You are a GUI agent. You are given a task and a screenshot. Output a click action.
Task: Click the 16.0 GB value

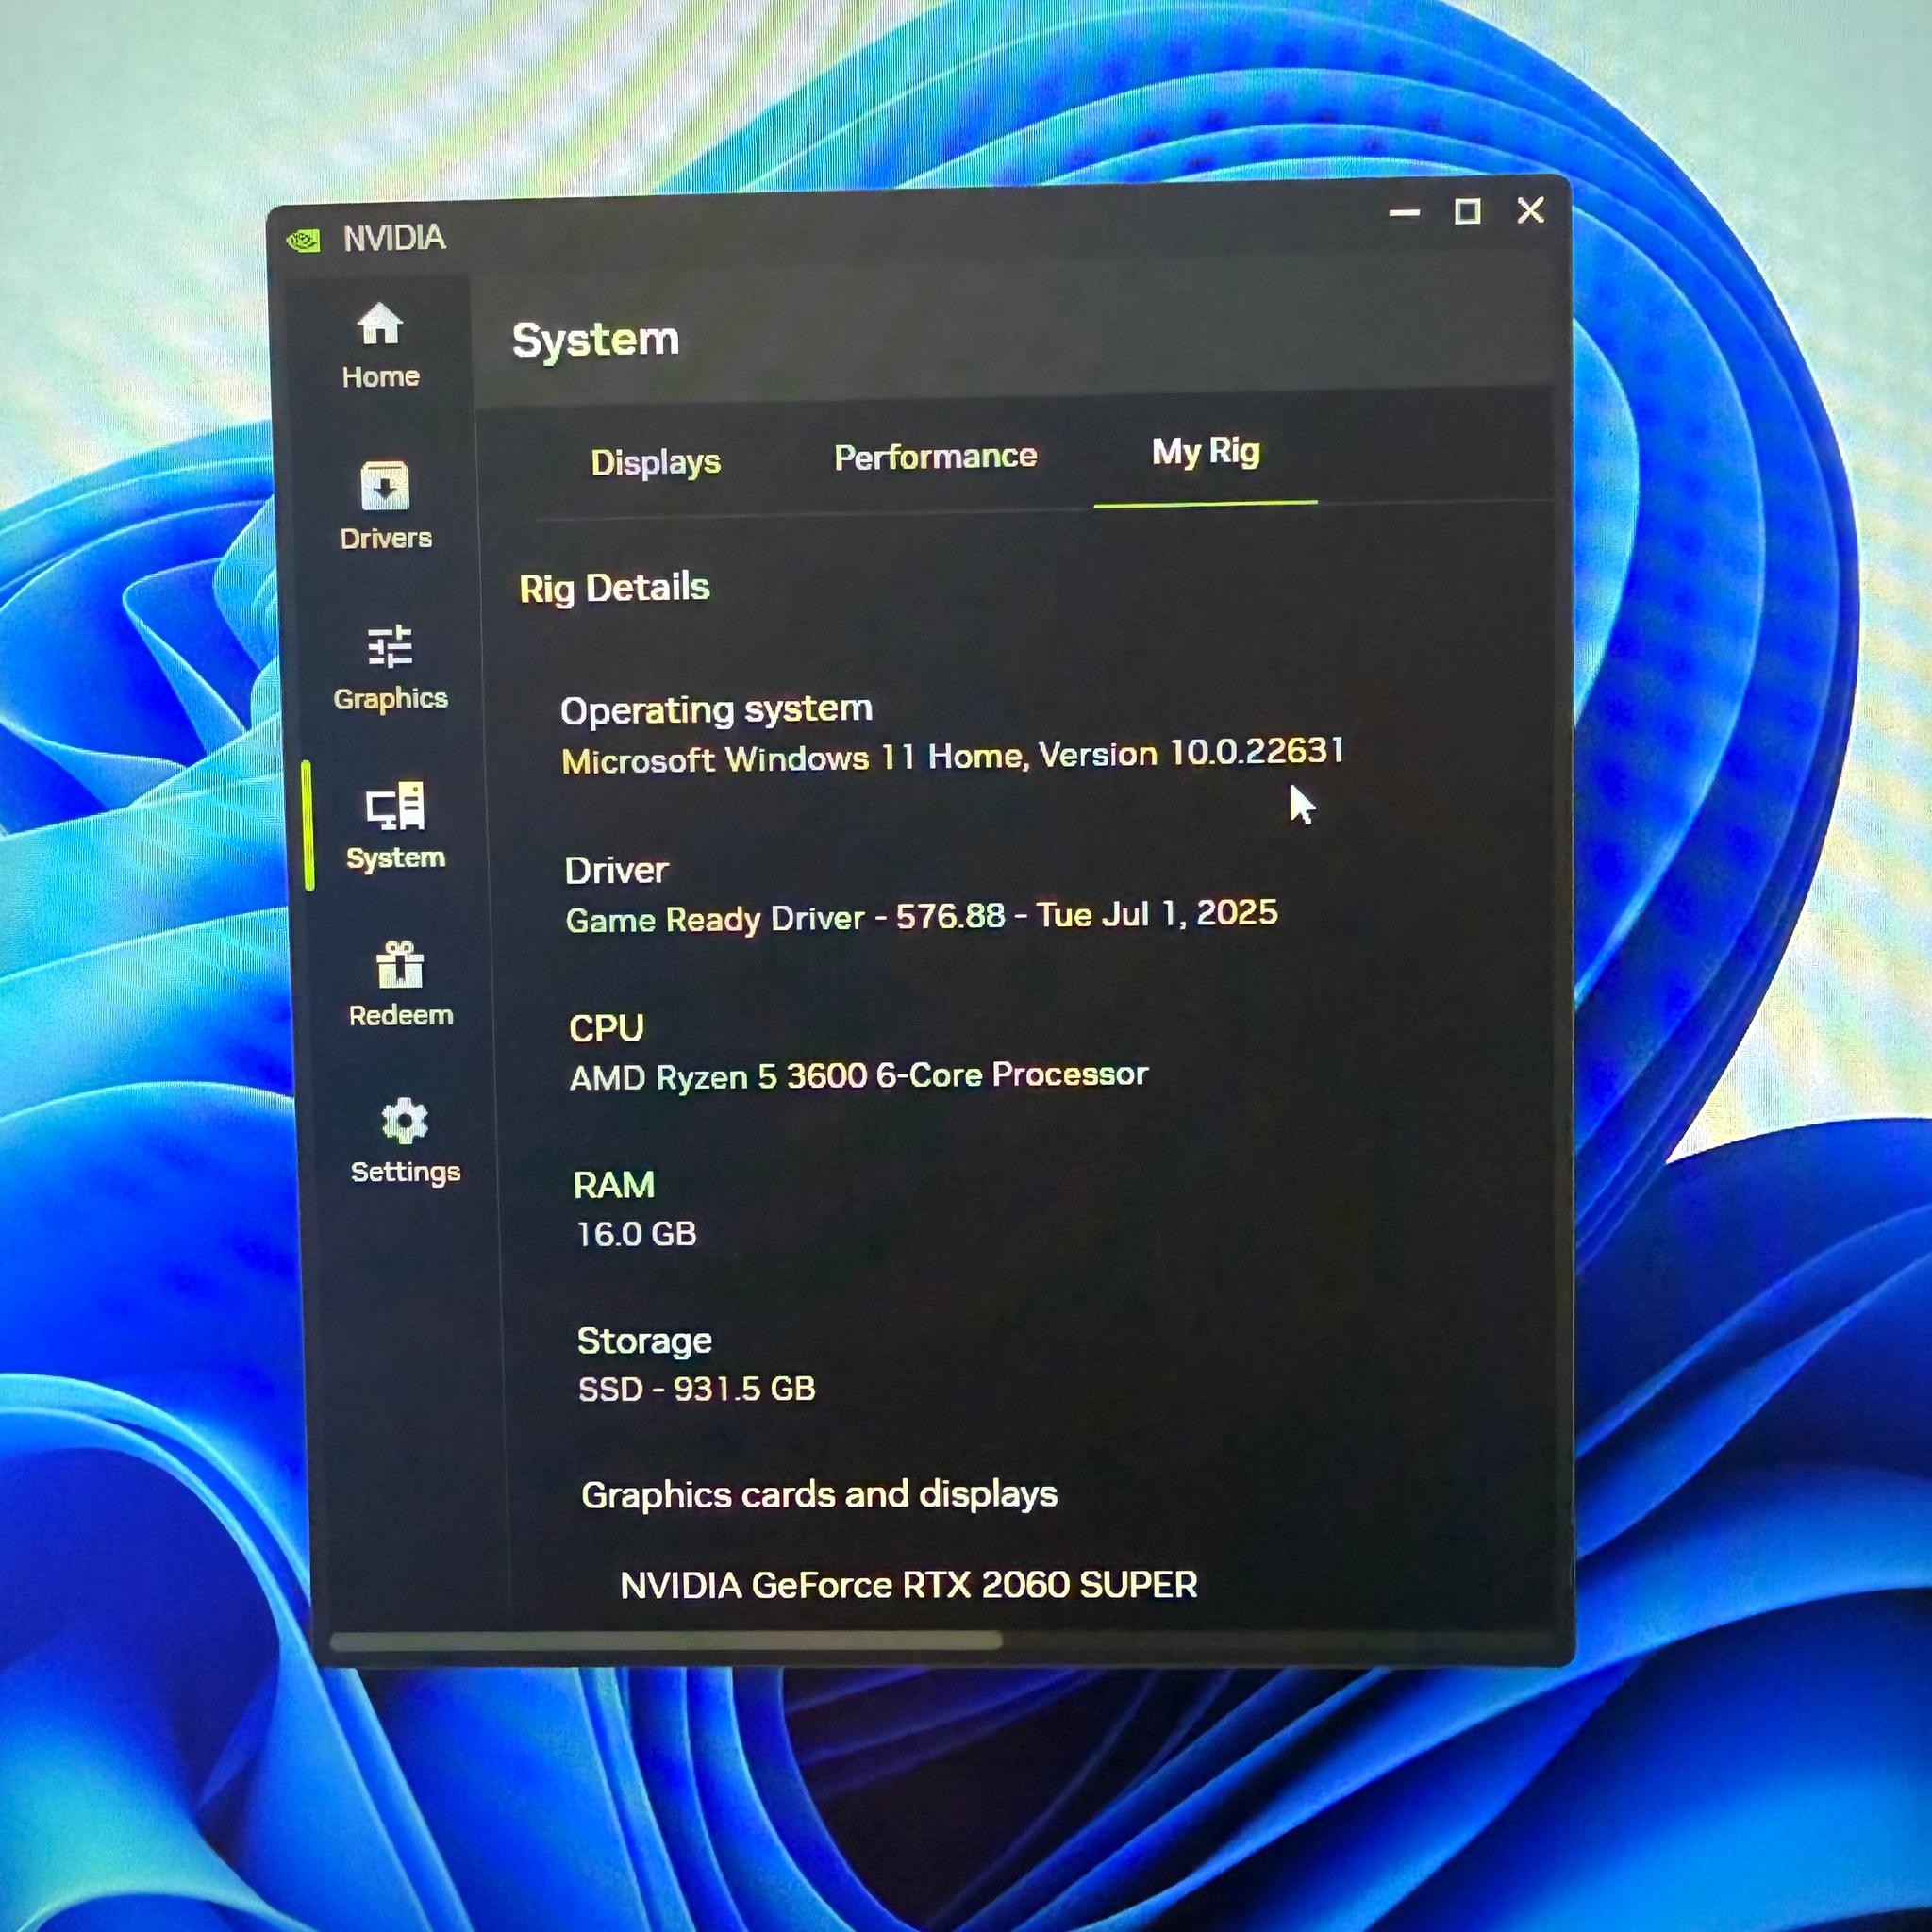636,1234
